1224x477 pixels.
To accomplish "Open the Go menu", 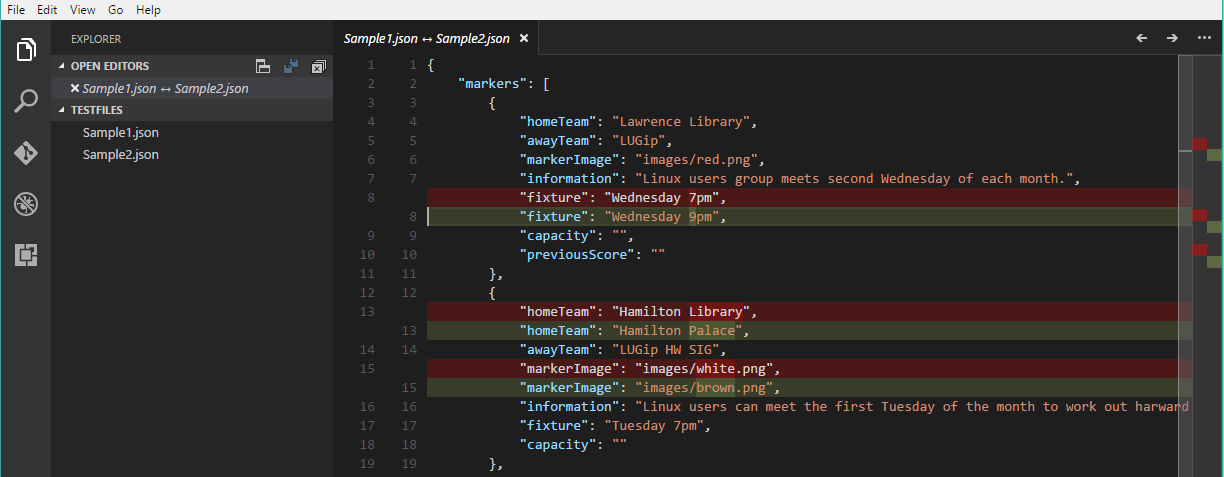I will pos(116,9).
